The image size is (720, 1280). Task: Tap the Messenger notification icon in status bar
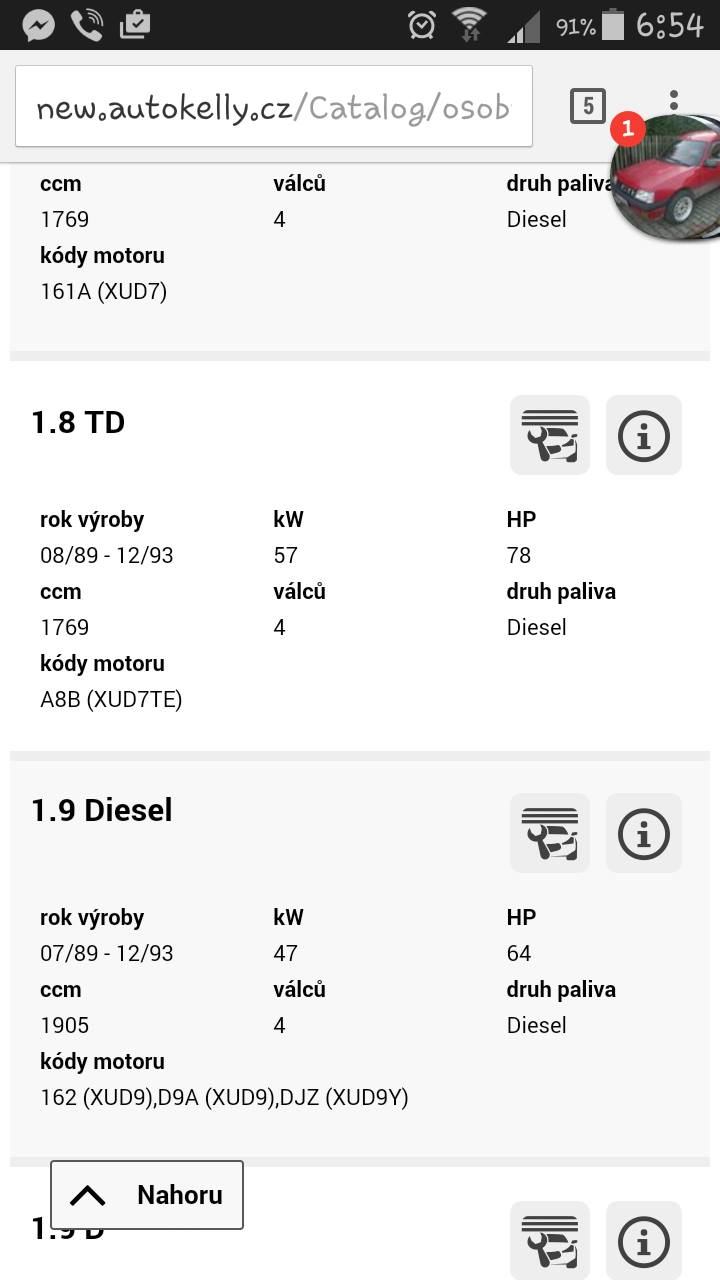(x=38, y=25)
